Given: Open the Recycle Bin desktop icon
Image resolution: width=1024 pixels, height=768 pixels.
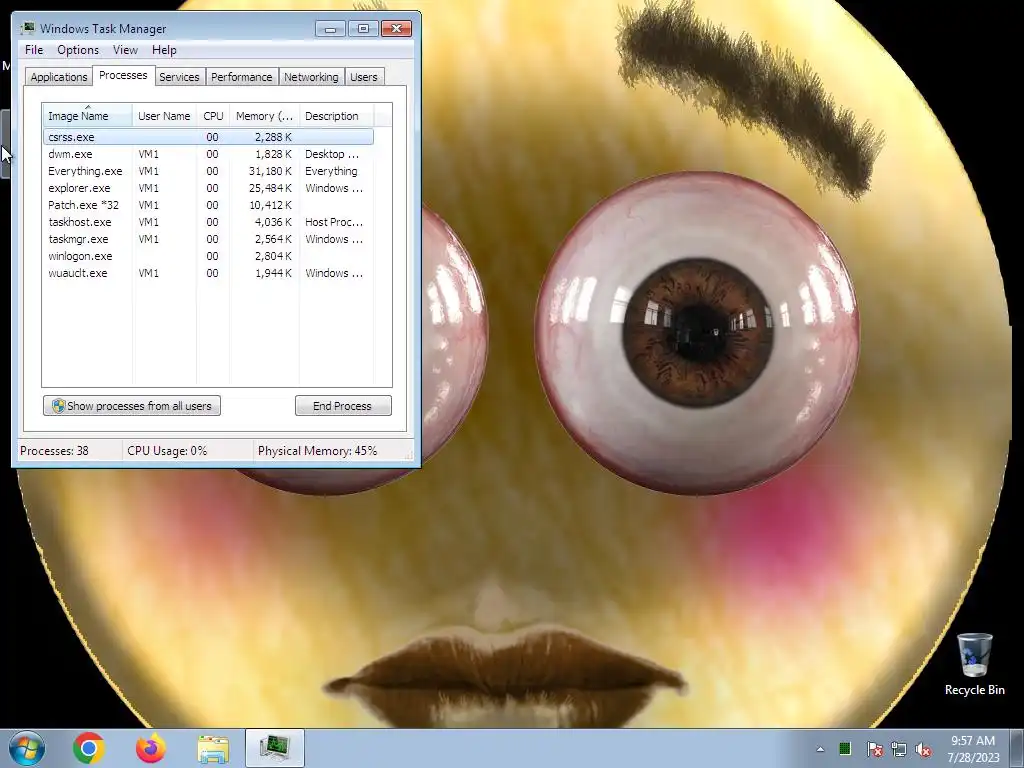Looking at the screenshot, I should click(974, 664).
